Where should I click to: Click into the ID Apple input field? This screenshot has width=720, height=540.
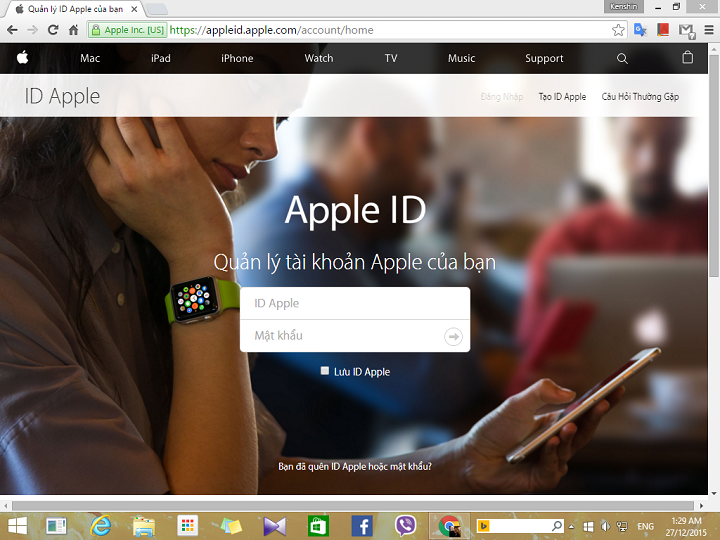(x=355, y=303)
